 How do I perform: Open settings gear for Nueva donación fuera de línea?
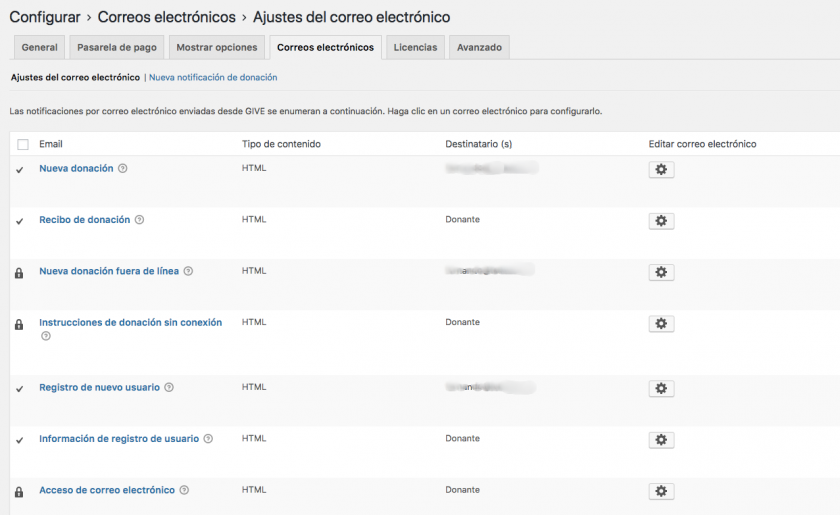click(661, 272)
